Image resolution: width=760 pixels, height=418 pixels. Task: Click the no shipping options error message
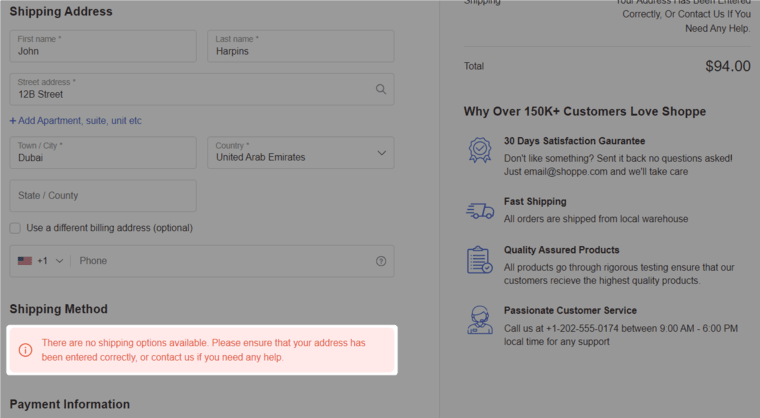pyautogui.click(x=203, y=350)
